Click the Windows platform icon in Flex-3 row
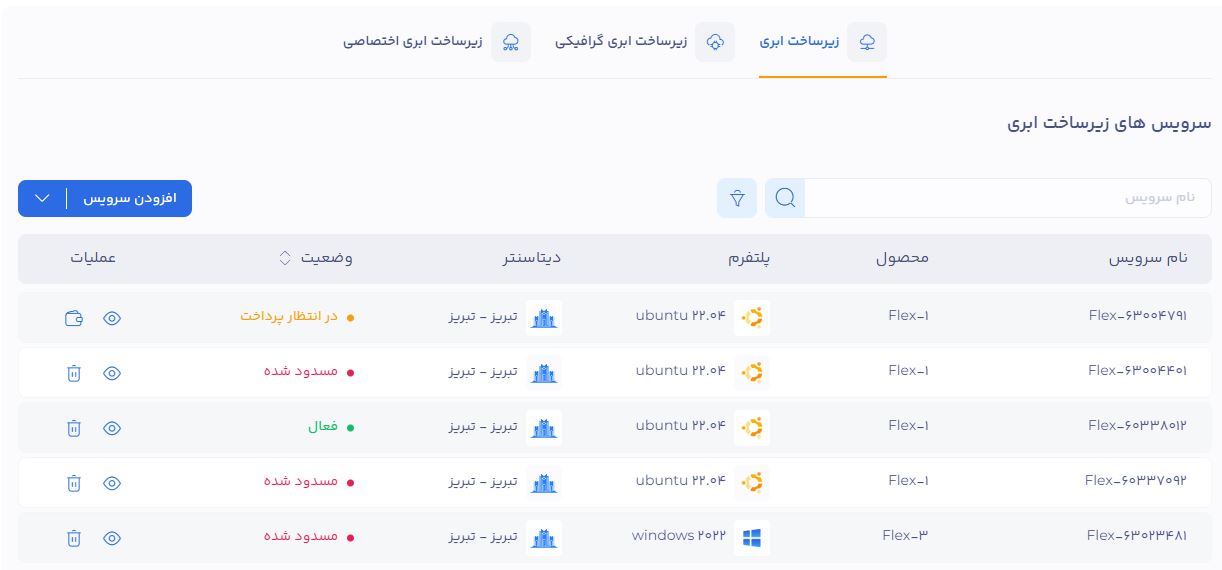This screenshot has height=570, width=1222. tap(751, 538)
